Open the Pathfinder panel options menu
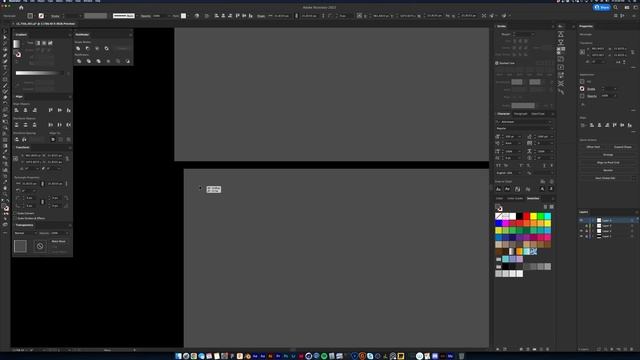640x360 pixels. (130, 35)
